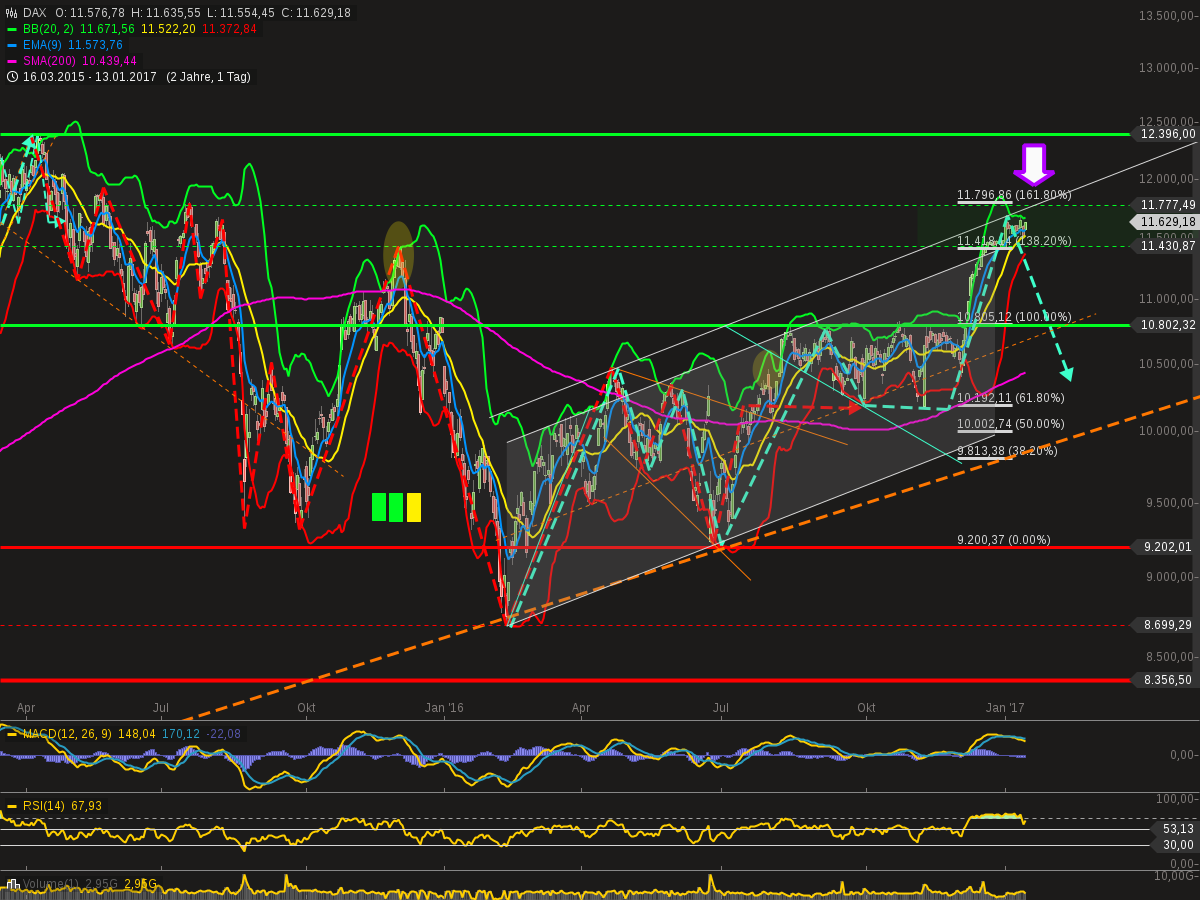Screen dimensions: 1200x900
Task: Click the date range 16.03.2015 - 13.01.2017
Action: click(90, 77)
